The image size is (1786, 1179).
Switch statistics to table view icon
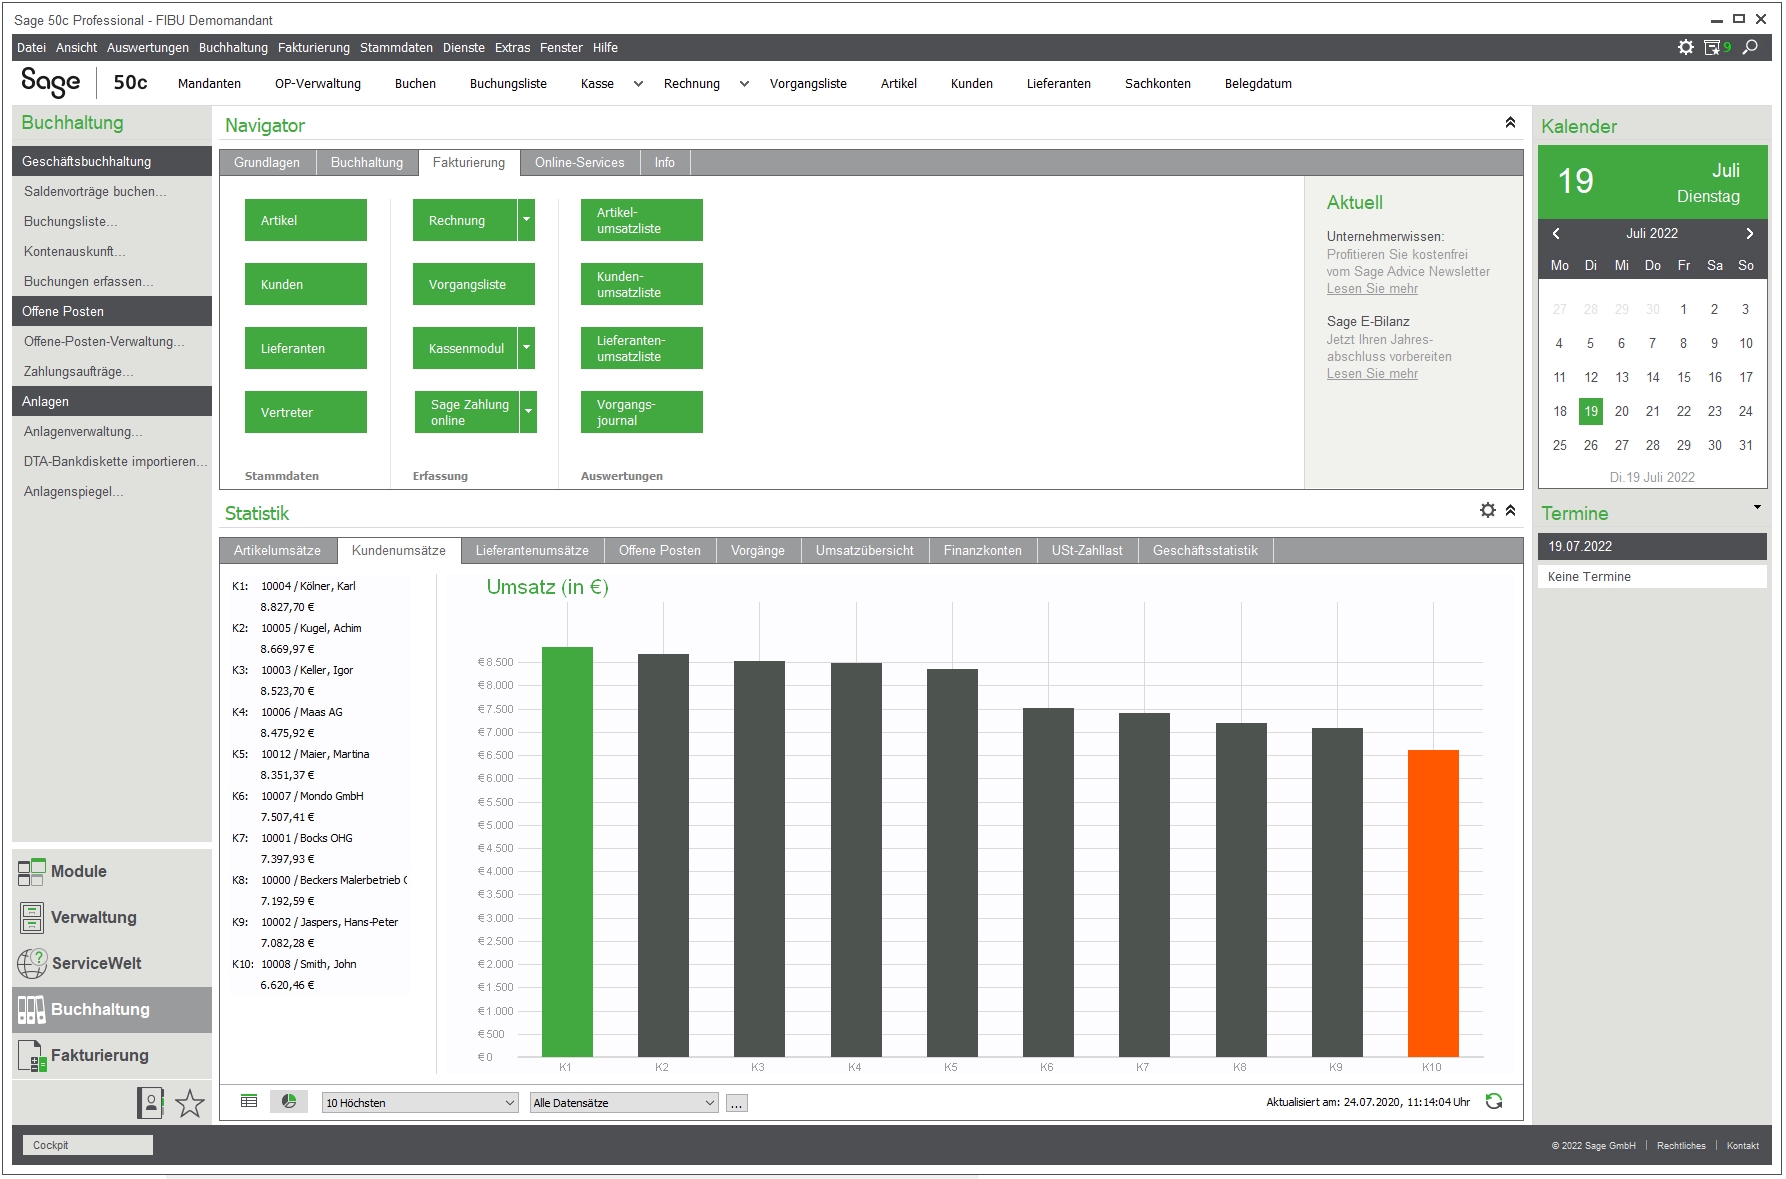(x=249, y=1101)
